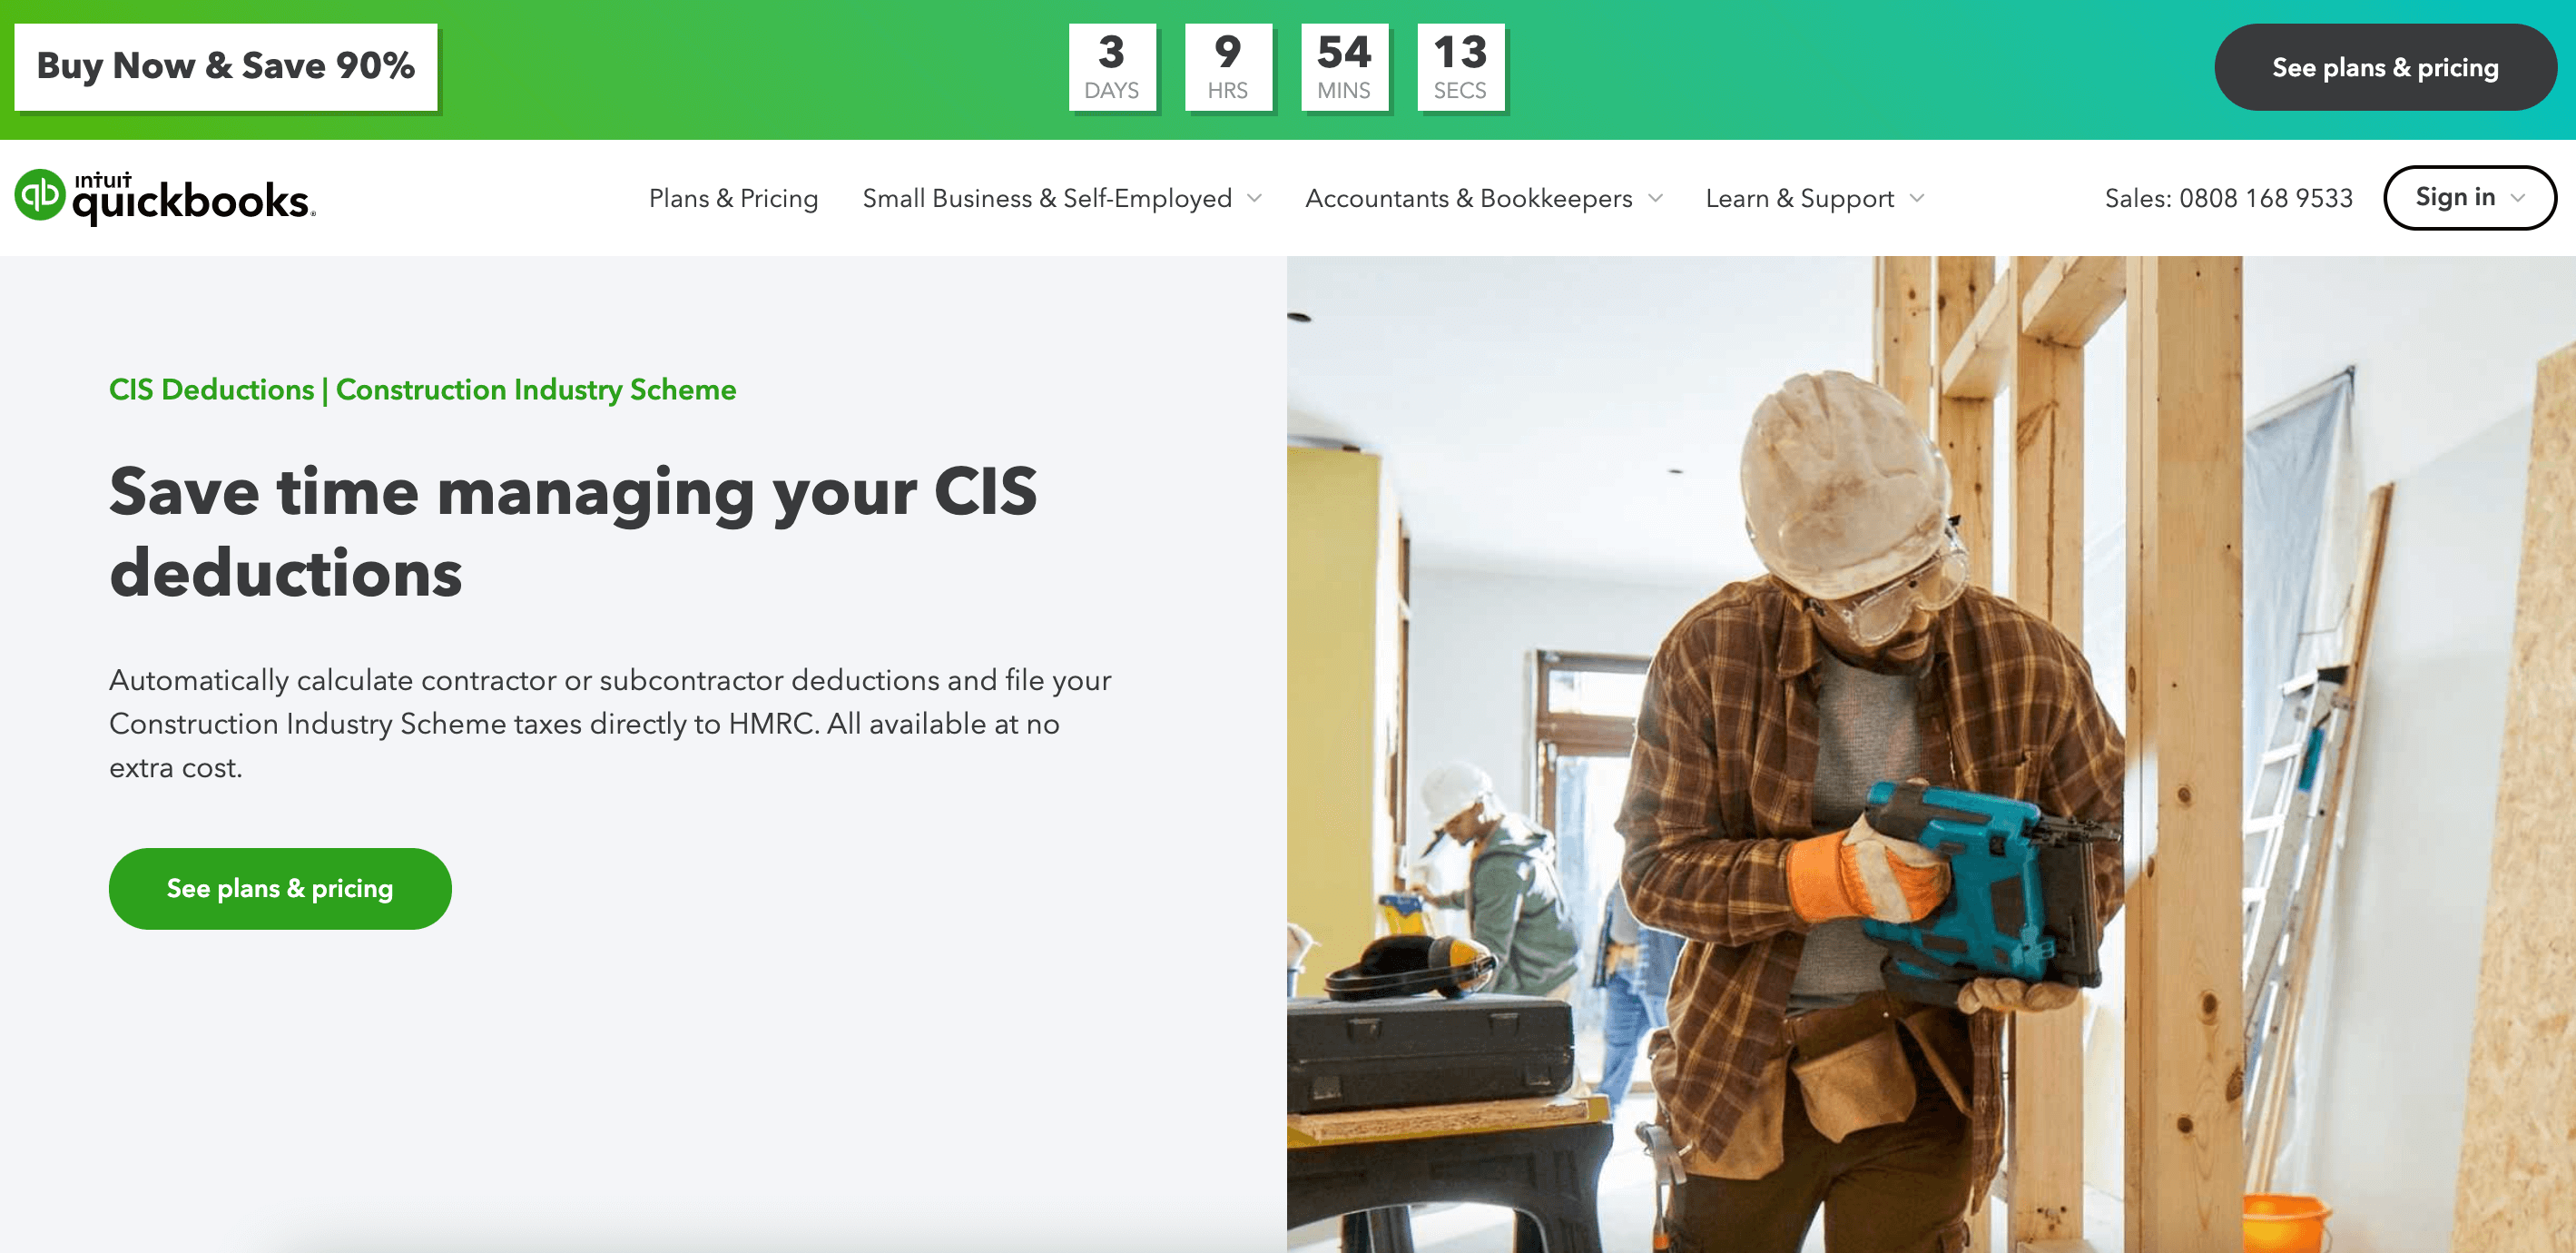The height and width of the screenshot is (1253, 2576).
Task: Click See Plans & Pricing green button
Action: (280, 888)
